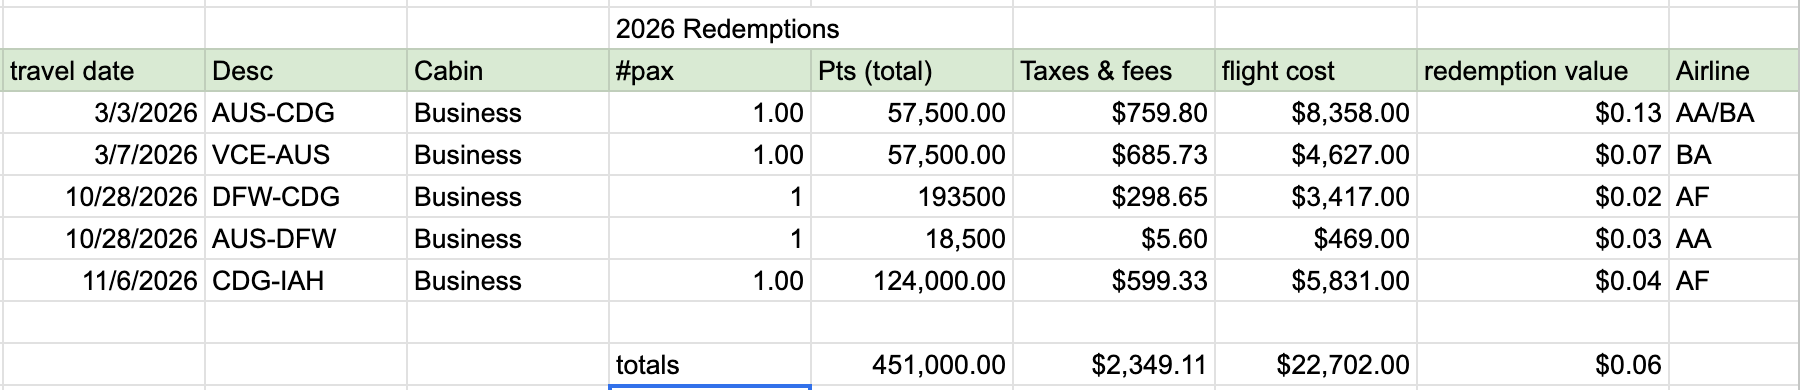
Task: Select the "Cabin" header cell
Action: point(508,71)
